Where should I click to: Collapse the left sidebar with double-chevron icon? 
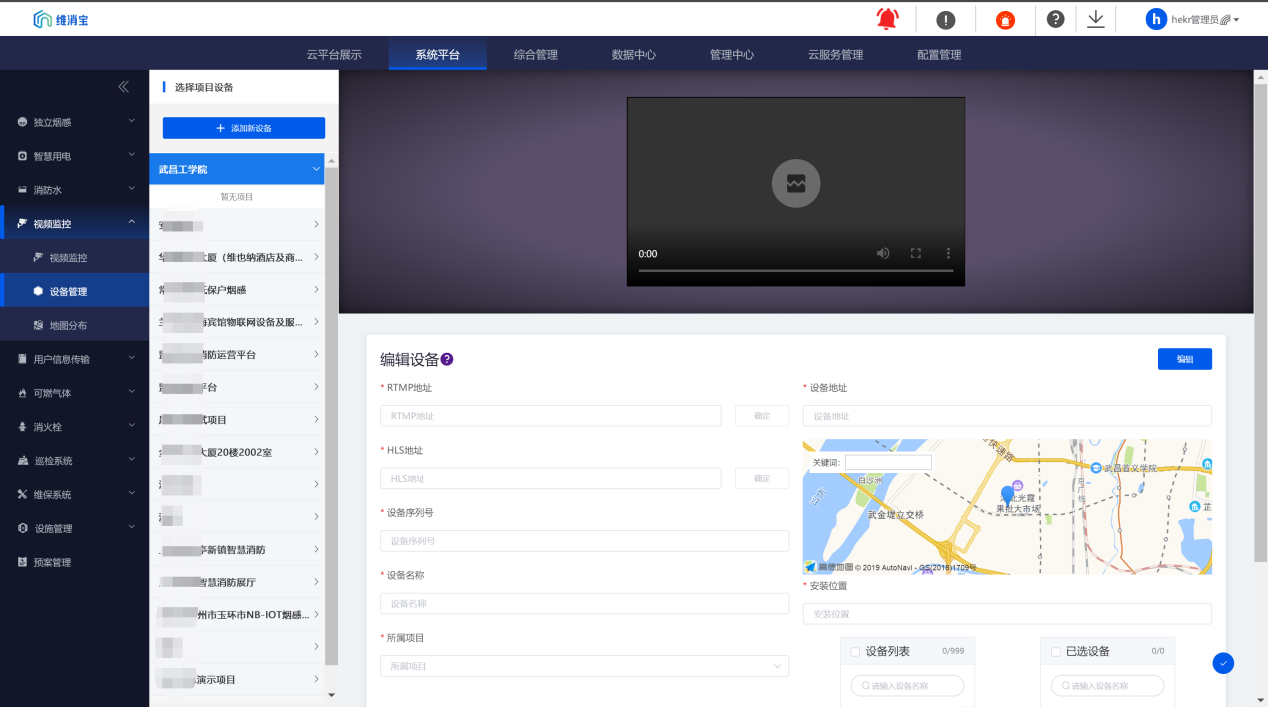(124, 87)
